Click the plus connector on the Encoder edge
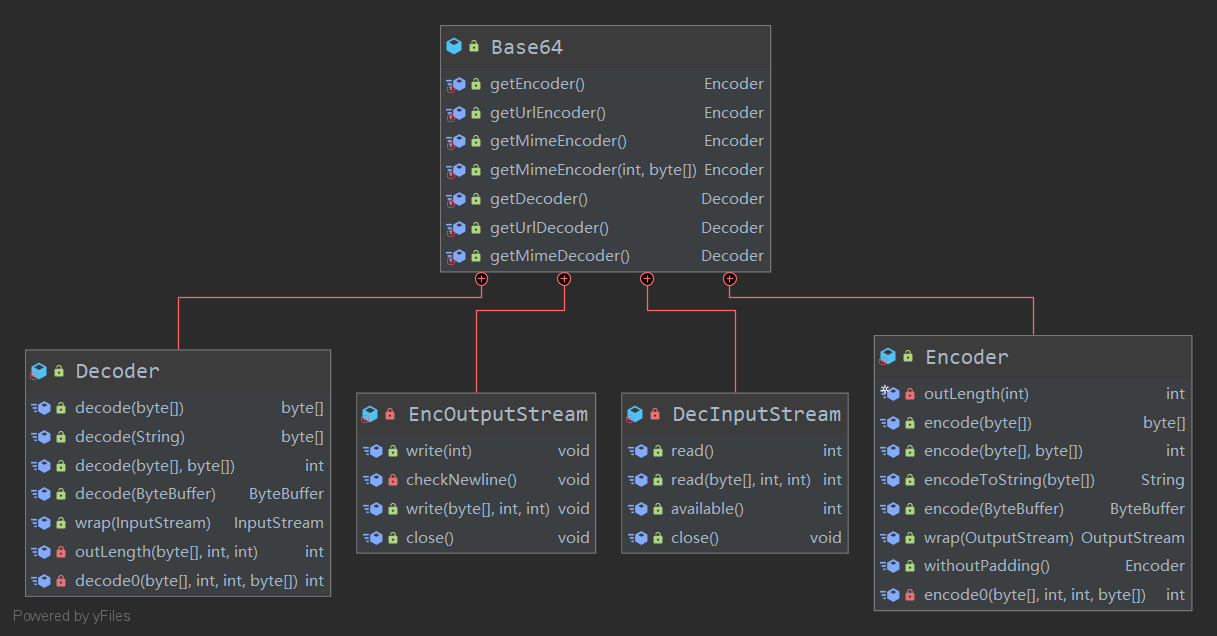 click(730, 279)
